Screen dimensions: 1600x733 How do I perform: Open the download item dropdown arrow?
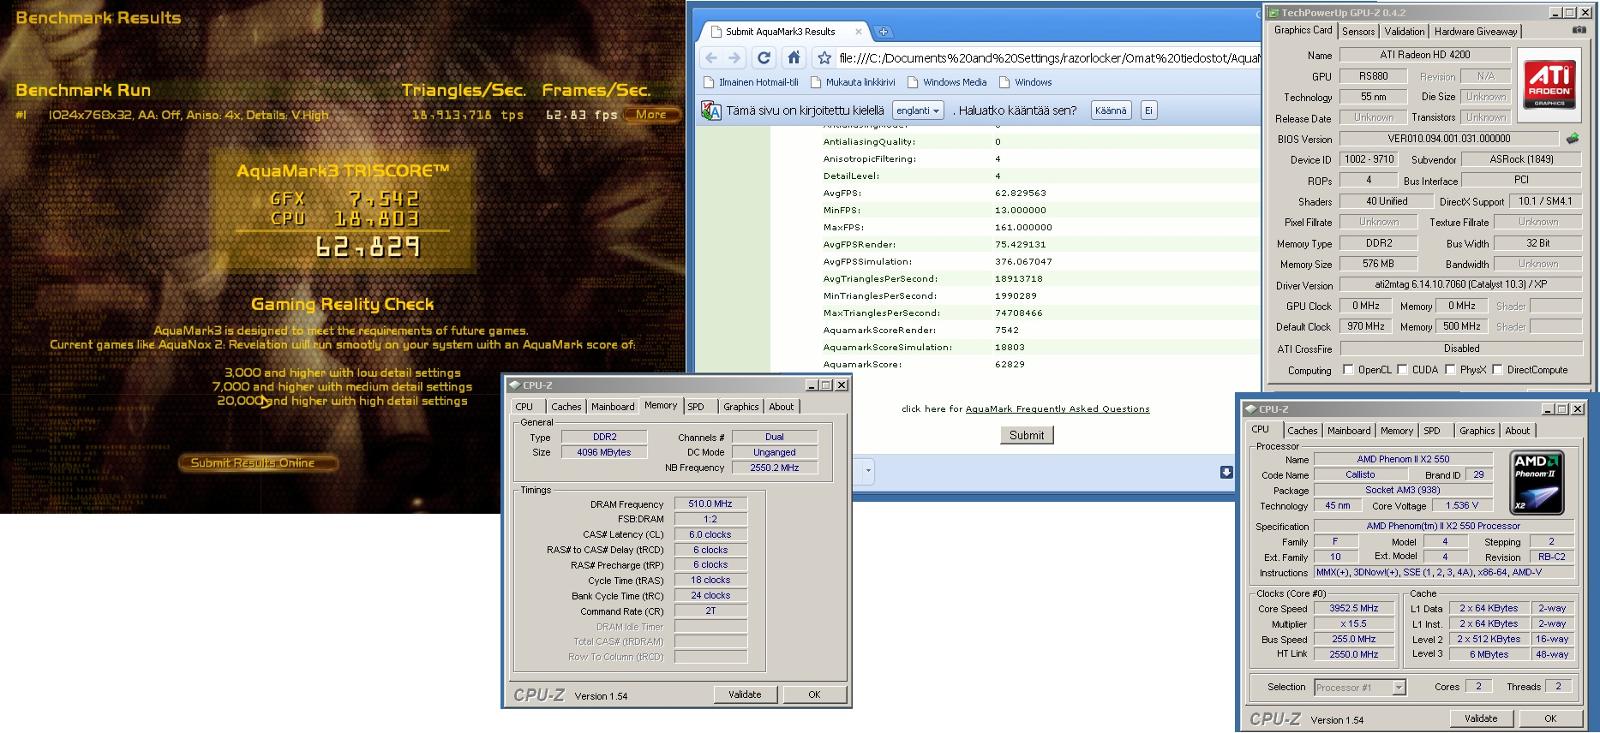(868, 470)
